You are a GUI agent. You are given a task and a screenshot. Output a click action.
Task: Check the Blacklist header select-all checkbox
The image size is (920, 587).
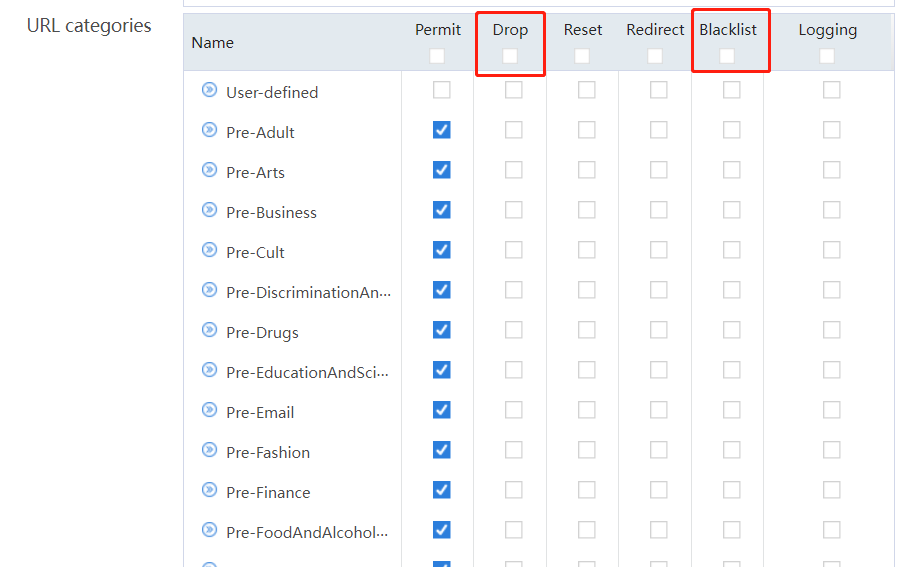tap(727, 56)
